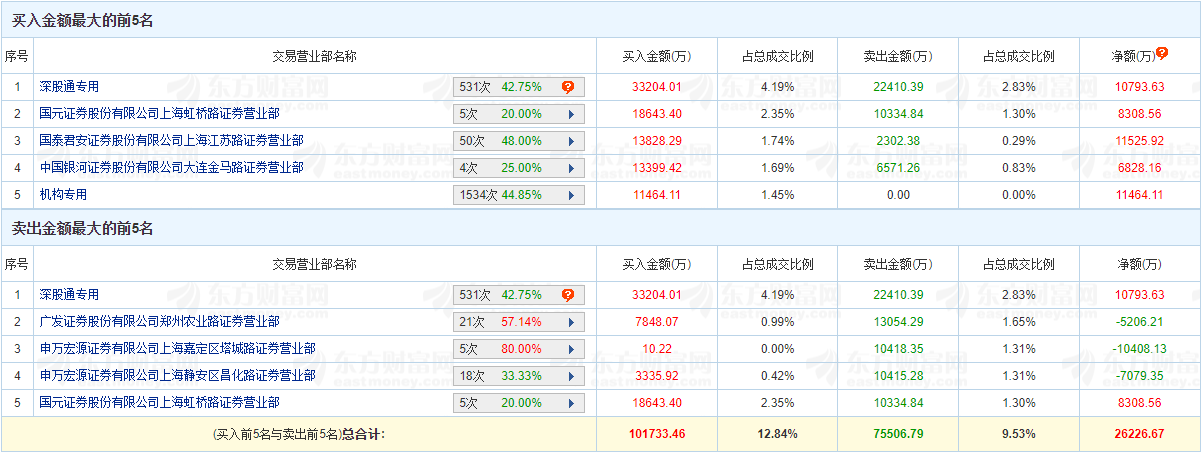Click the question mark icon in sell-table 深股通专用 row
Image resolution: width=1202 pixels, height=453 pixels.
click(567, 295)
